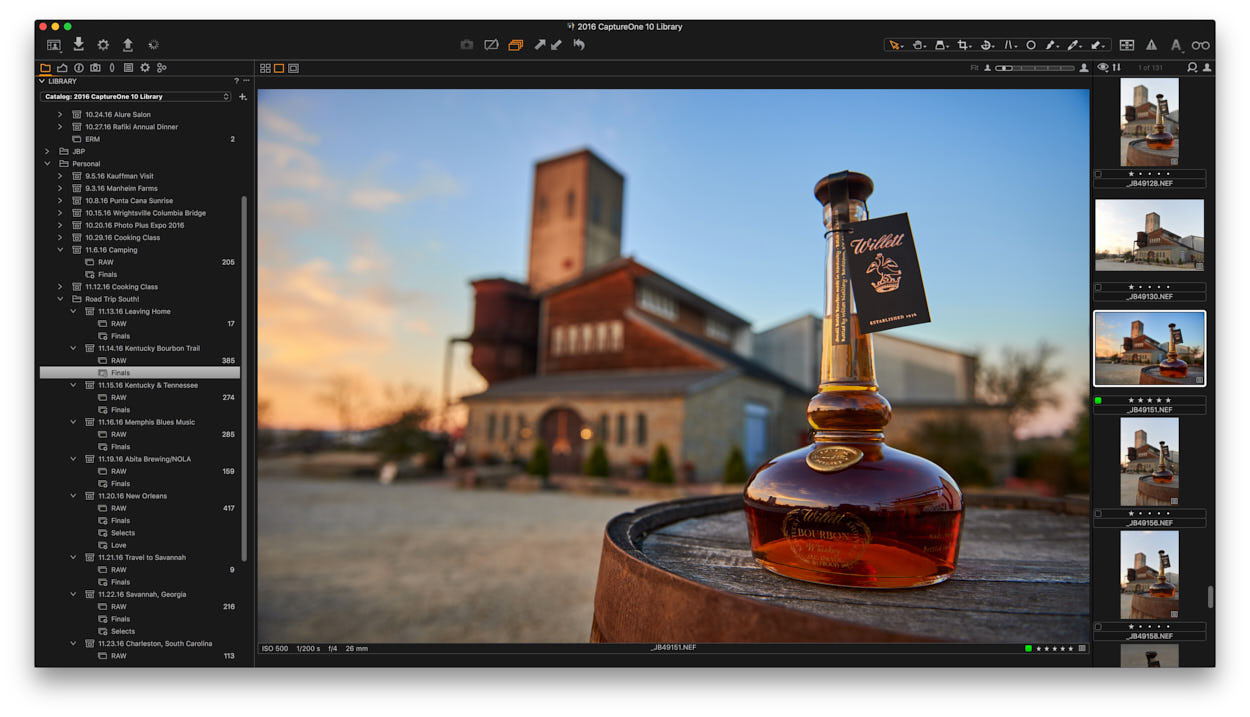
Task: Open the Catalog: 2016 CaptureOne 10 Library dropdown
Action: point(136,97)
